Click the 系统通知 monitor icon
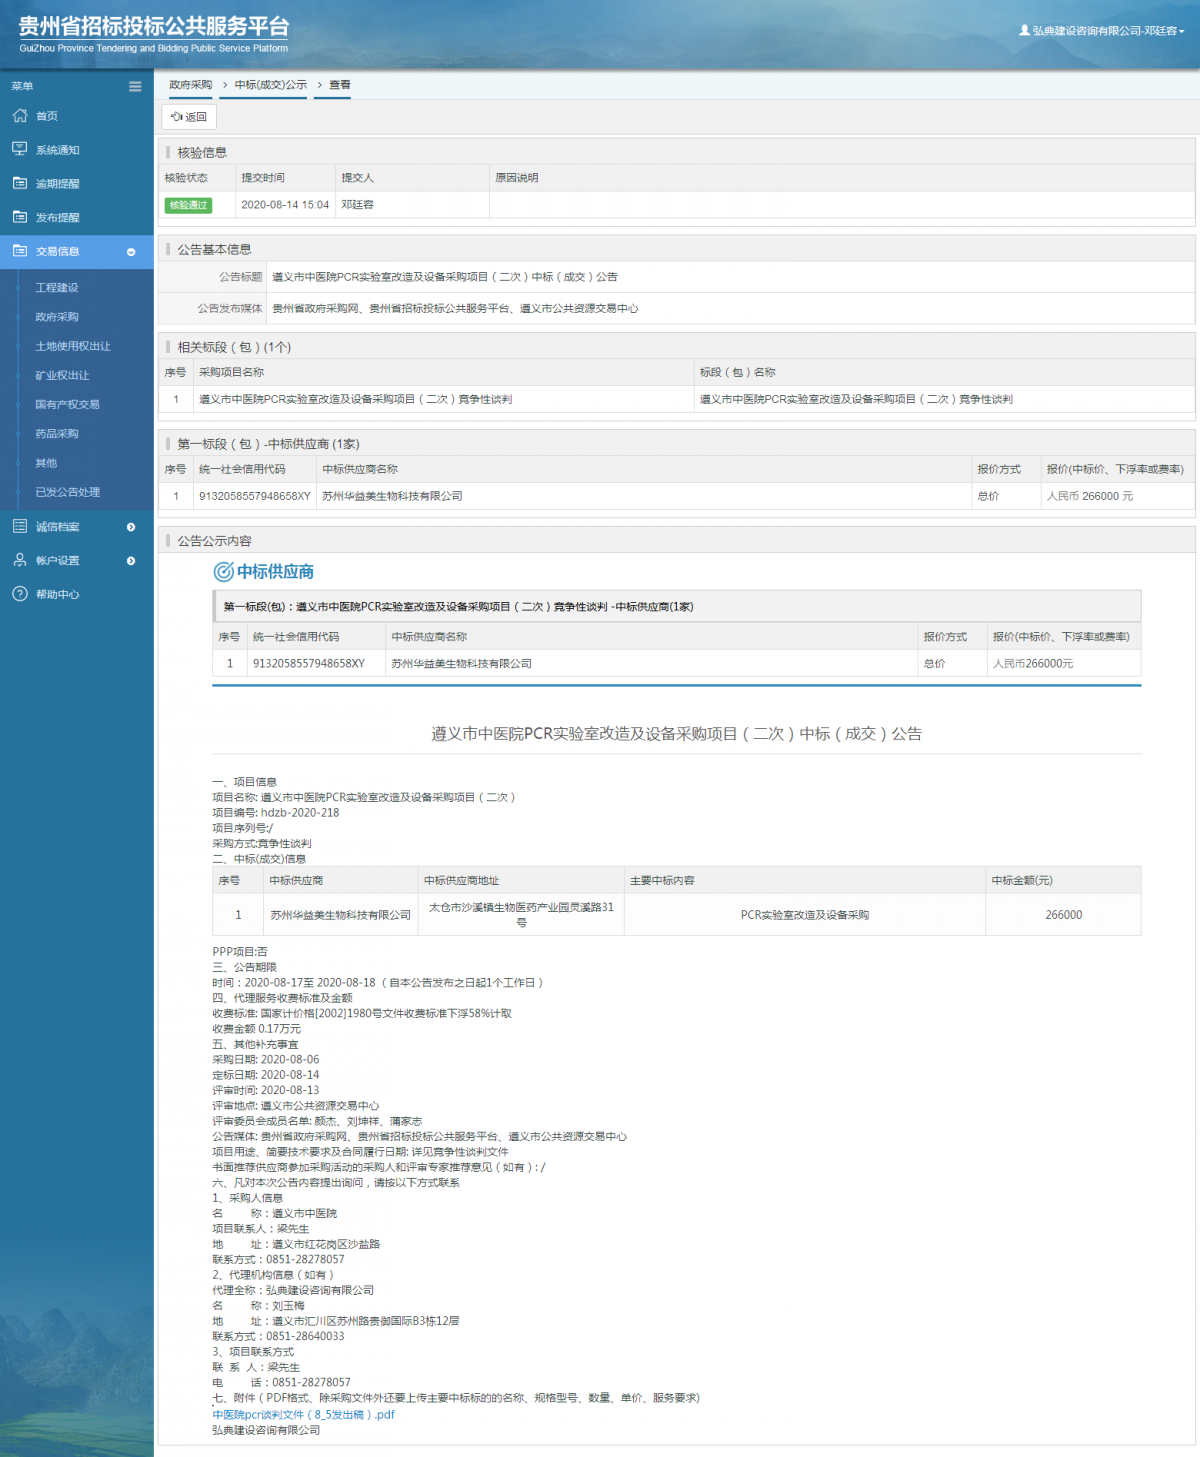The height and width of the screenshot is (1457, 1200). 20,149
